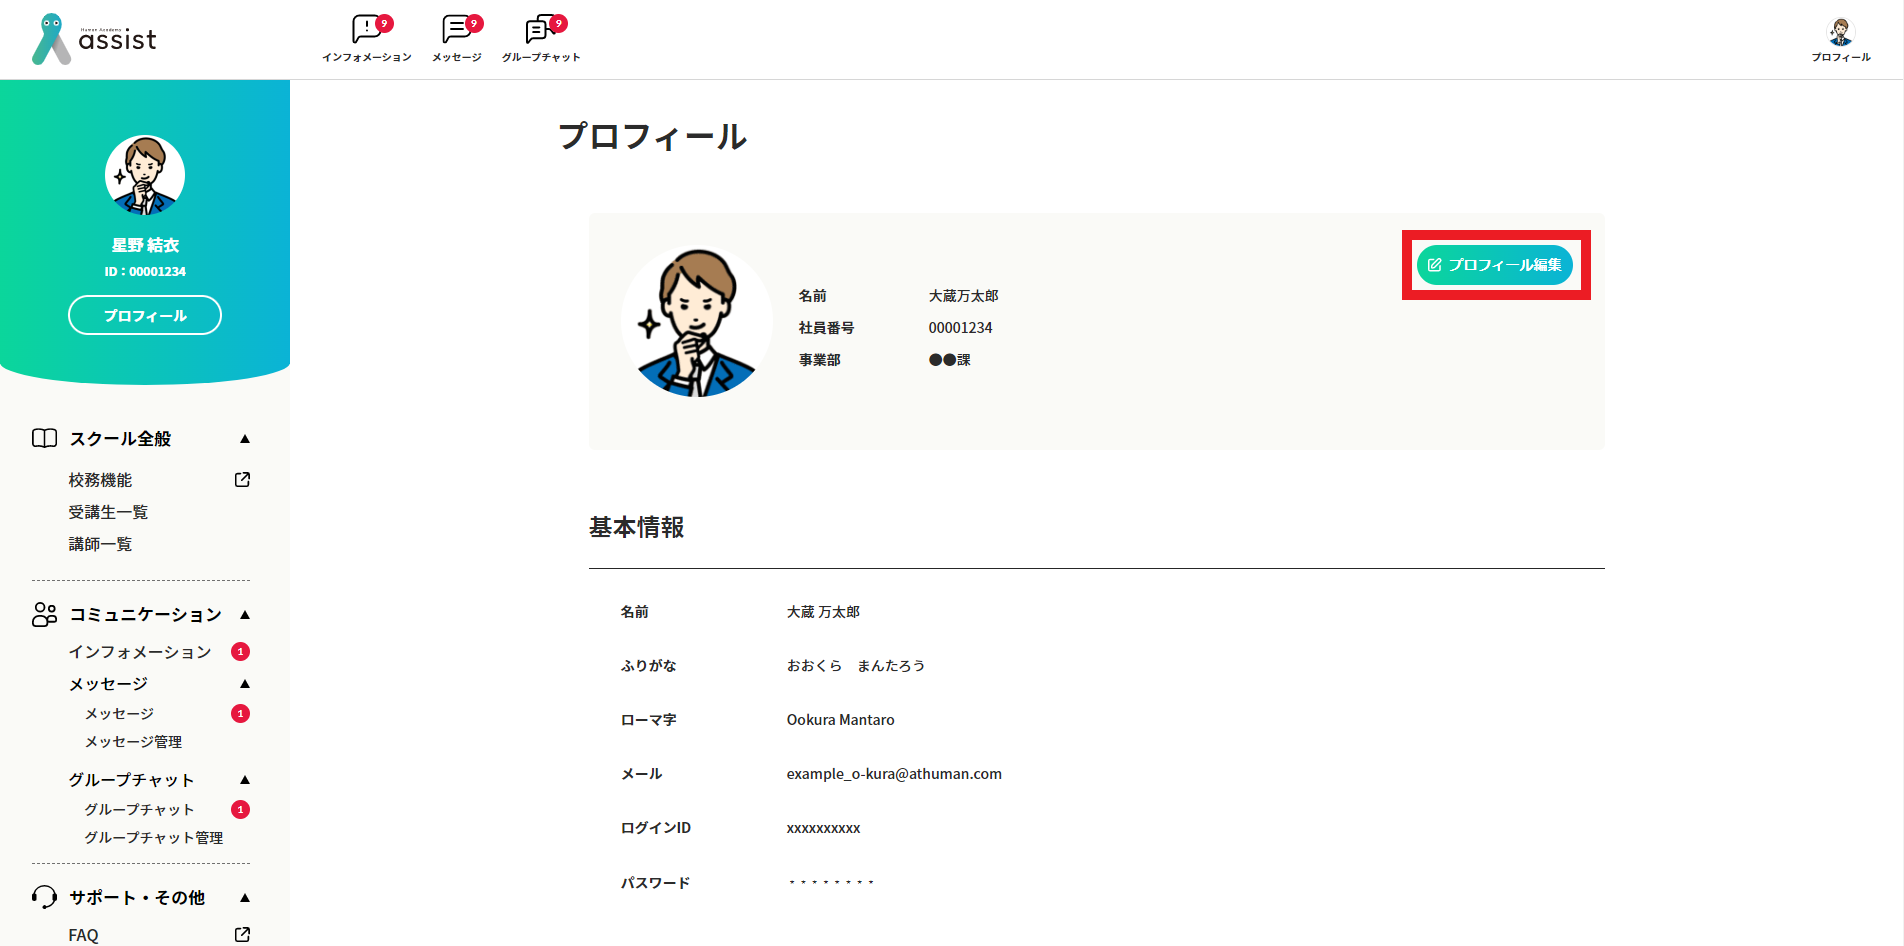Click the large profile photo in card
Image resolution: width=1904 pixels, height=946 pixels.
[x=697, y=322]
